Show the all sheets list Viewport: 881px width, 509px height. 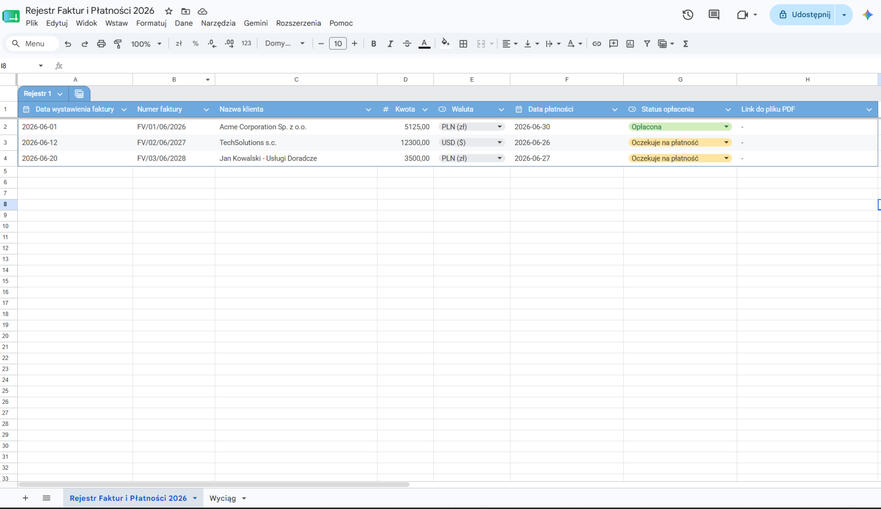(x=47, y=498)
